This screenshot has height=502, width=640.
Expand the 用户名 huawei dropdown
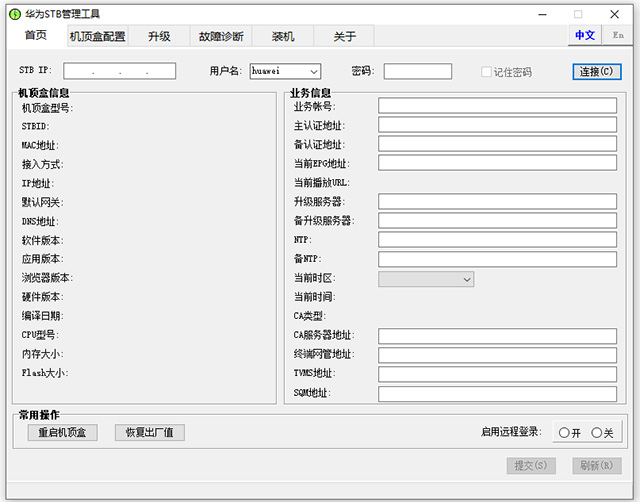tap(313, 71)
